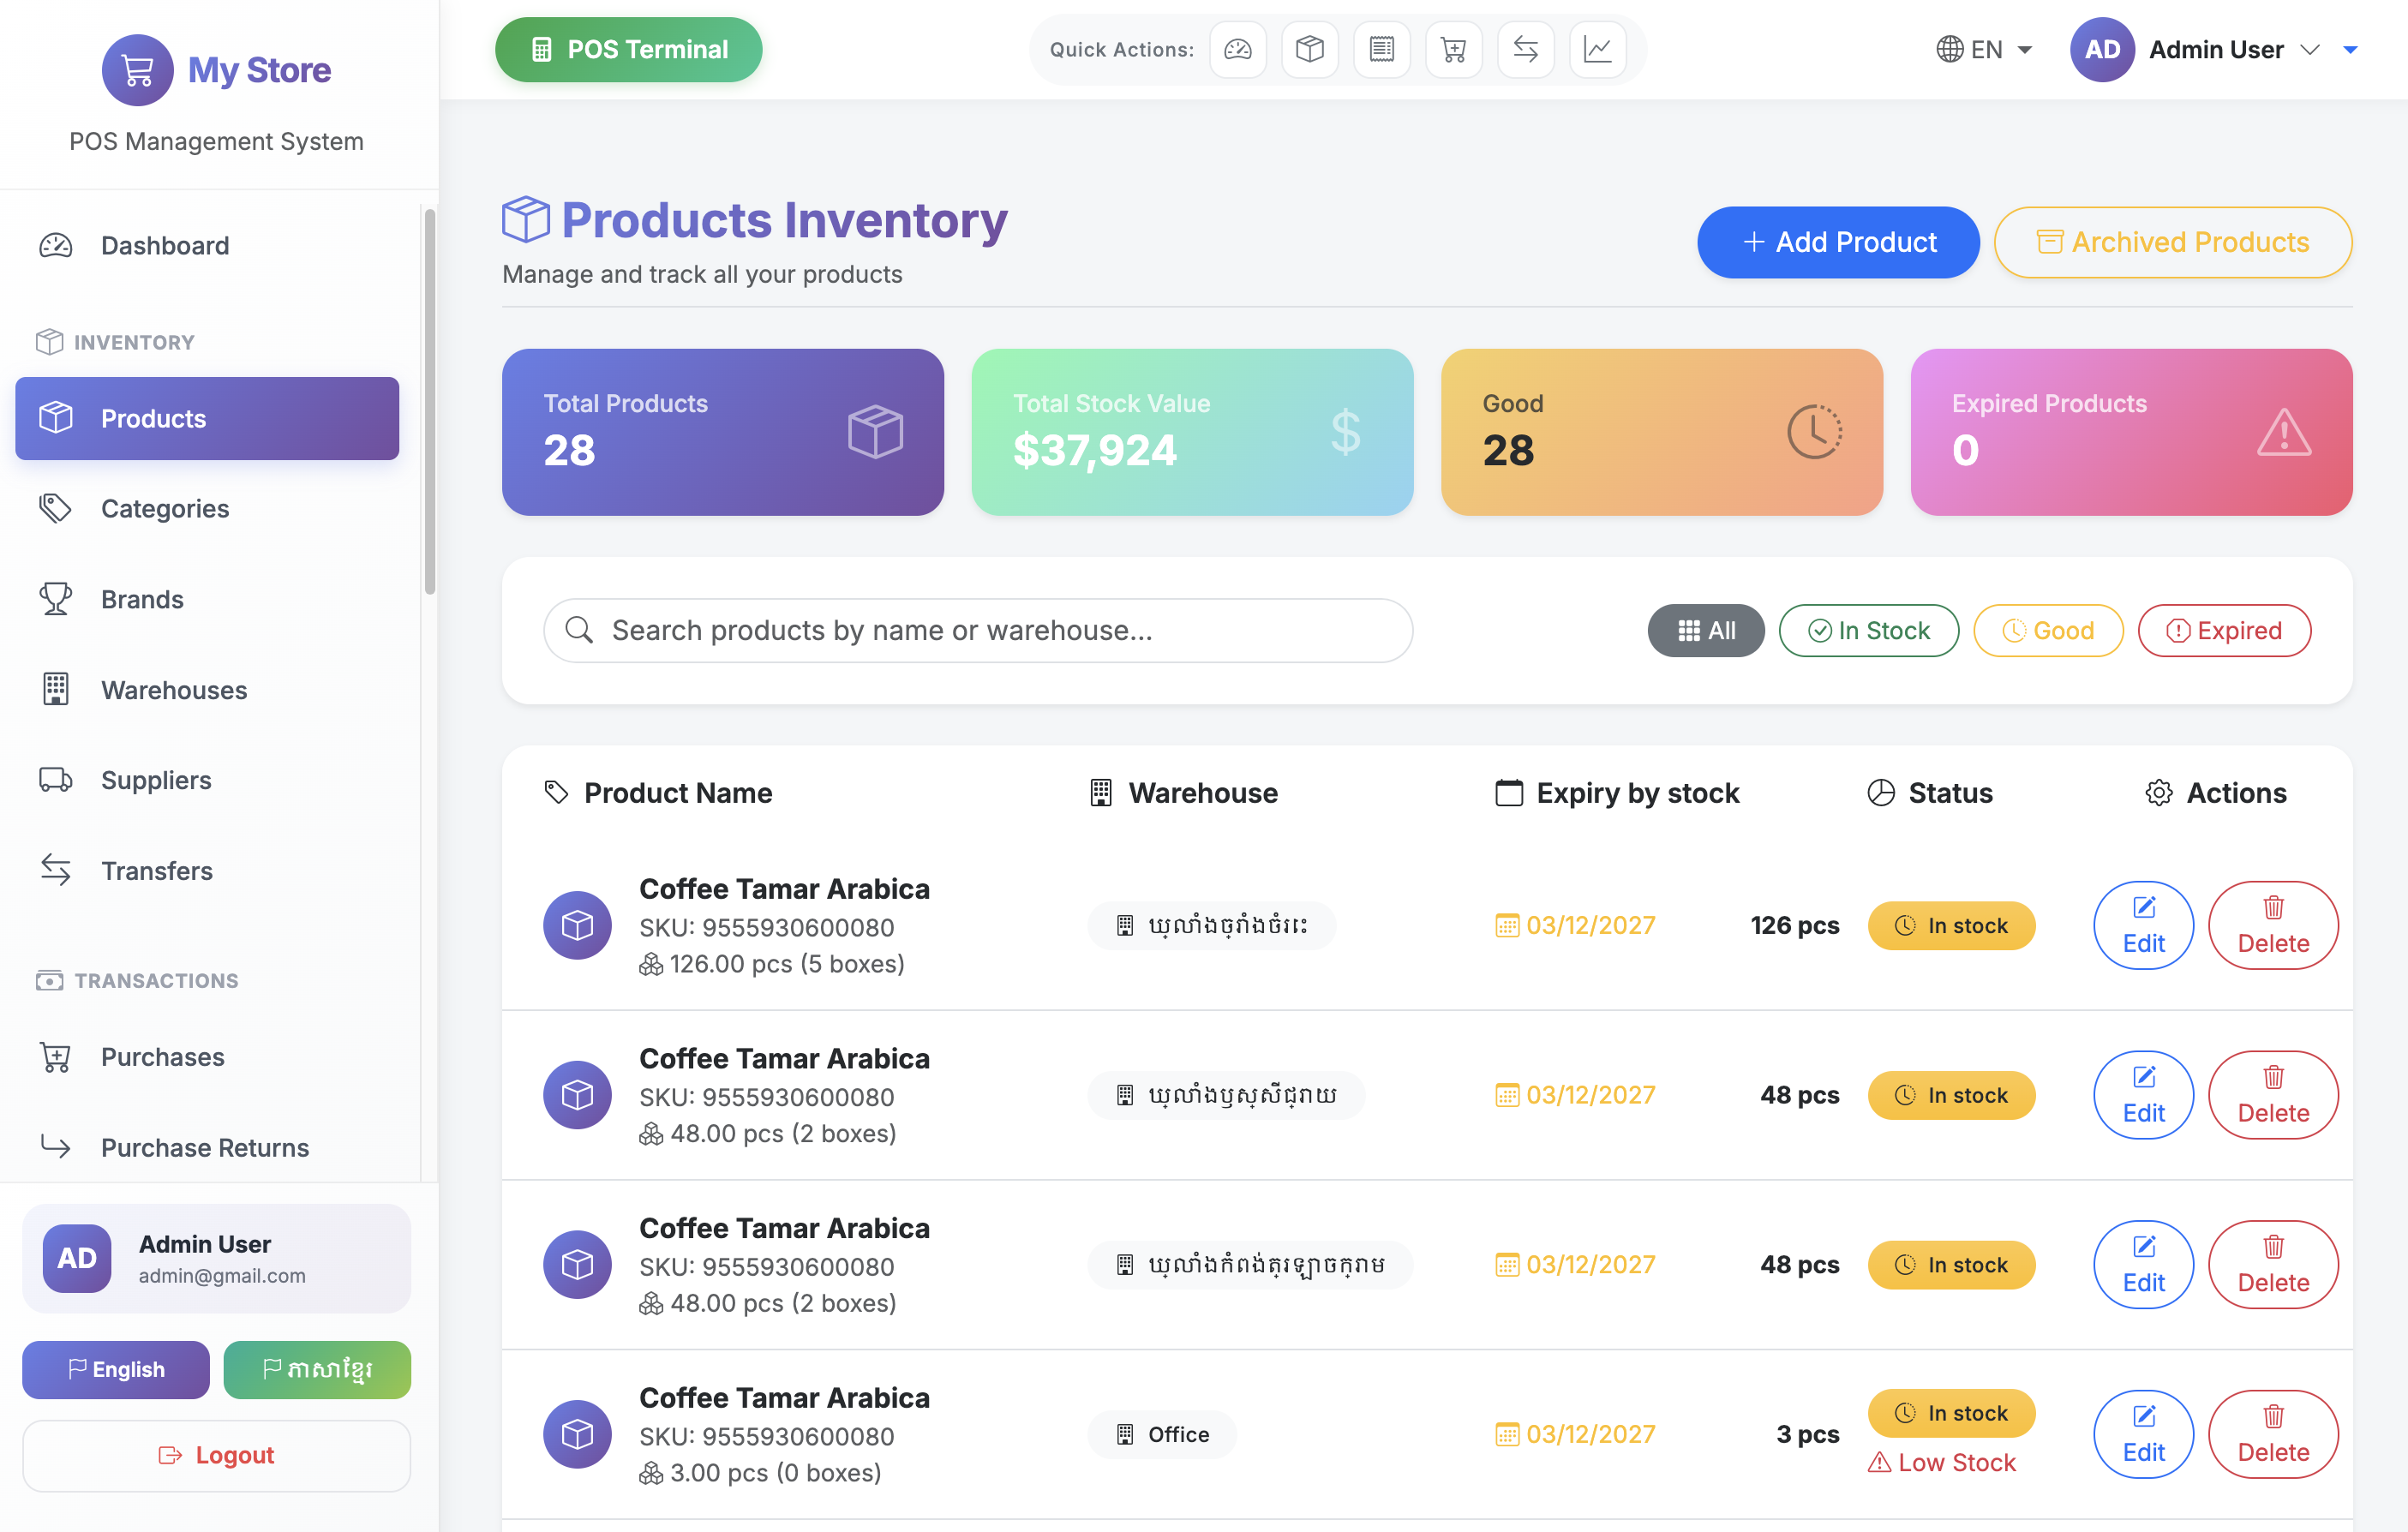Edit the Office warehouse product row
2408x1532 pixels.
2143,1434
